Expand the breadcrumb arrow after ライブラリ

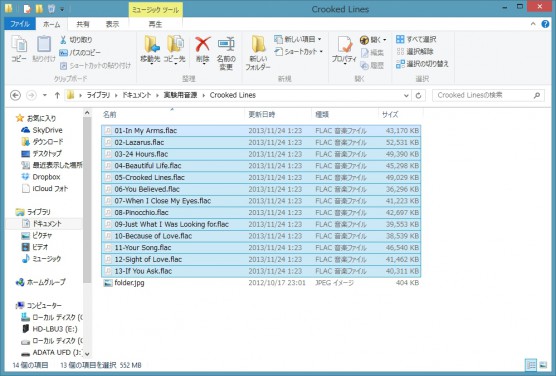[116, 95]
